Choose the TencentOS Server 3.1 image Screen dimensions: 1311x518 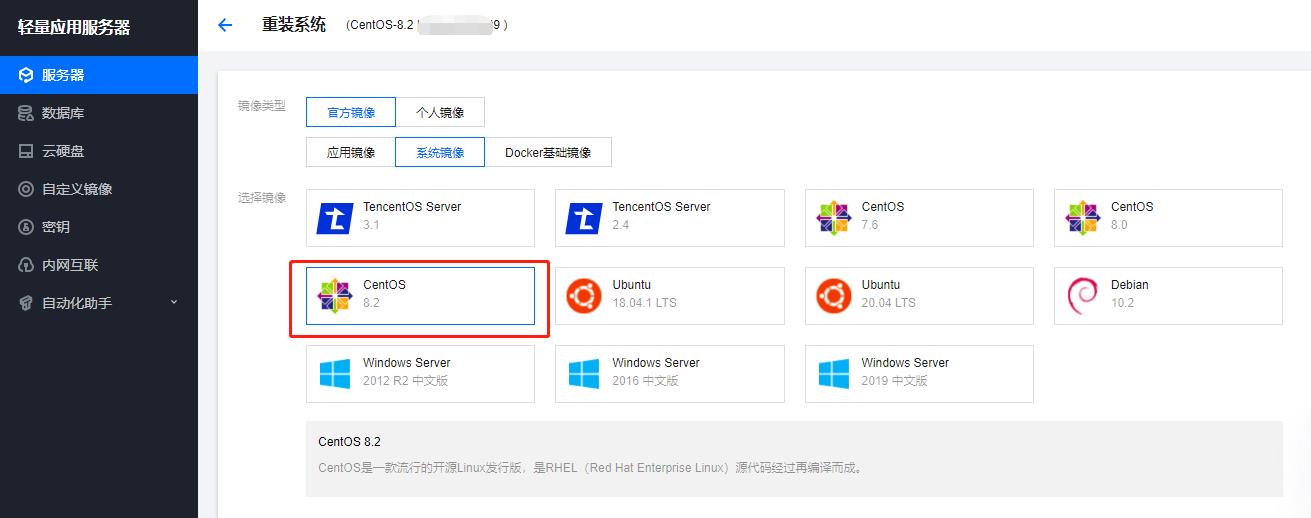420,218
